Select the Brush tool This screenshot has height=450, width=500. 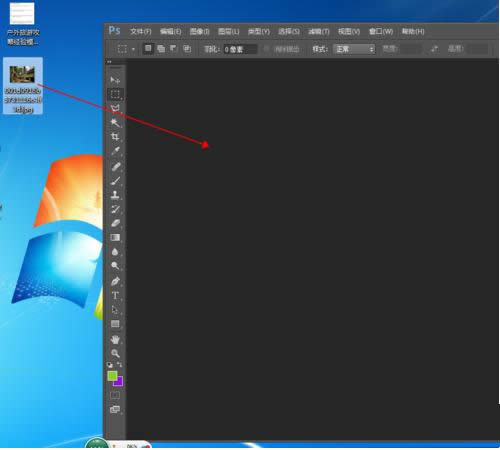pos(115,181)
